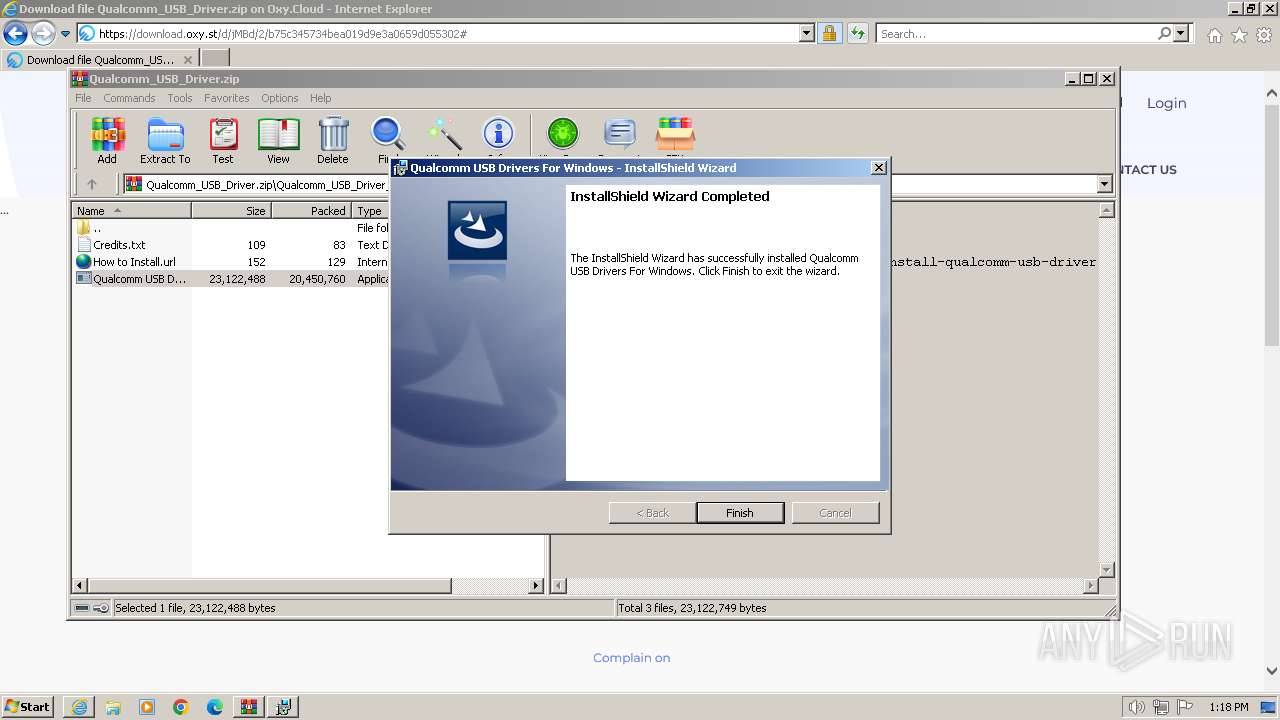The height and width of the screenshot is (720, 1280).
Task: Select How to Install.url file
Action: point(134,262)
